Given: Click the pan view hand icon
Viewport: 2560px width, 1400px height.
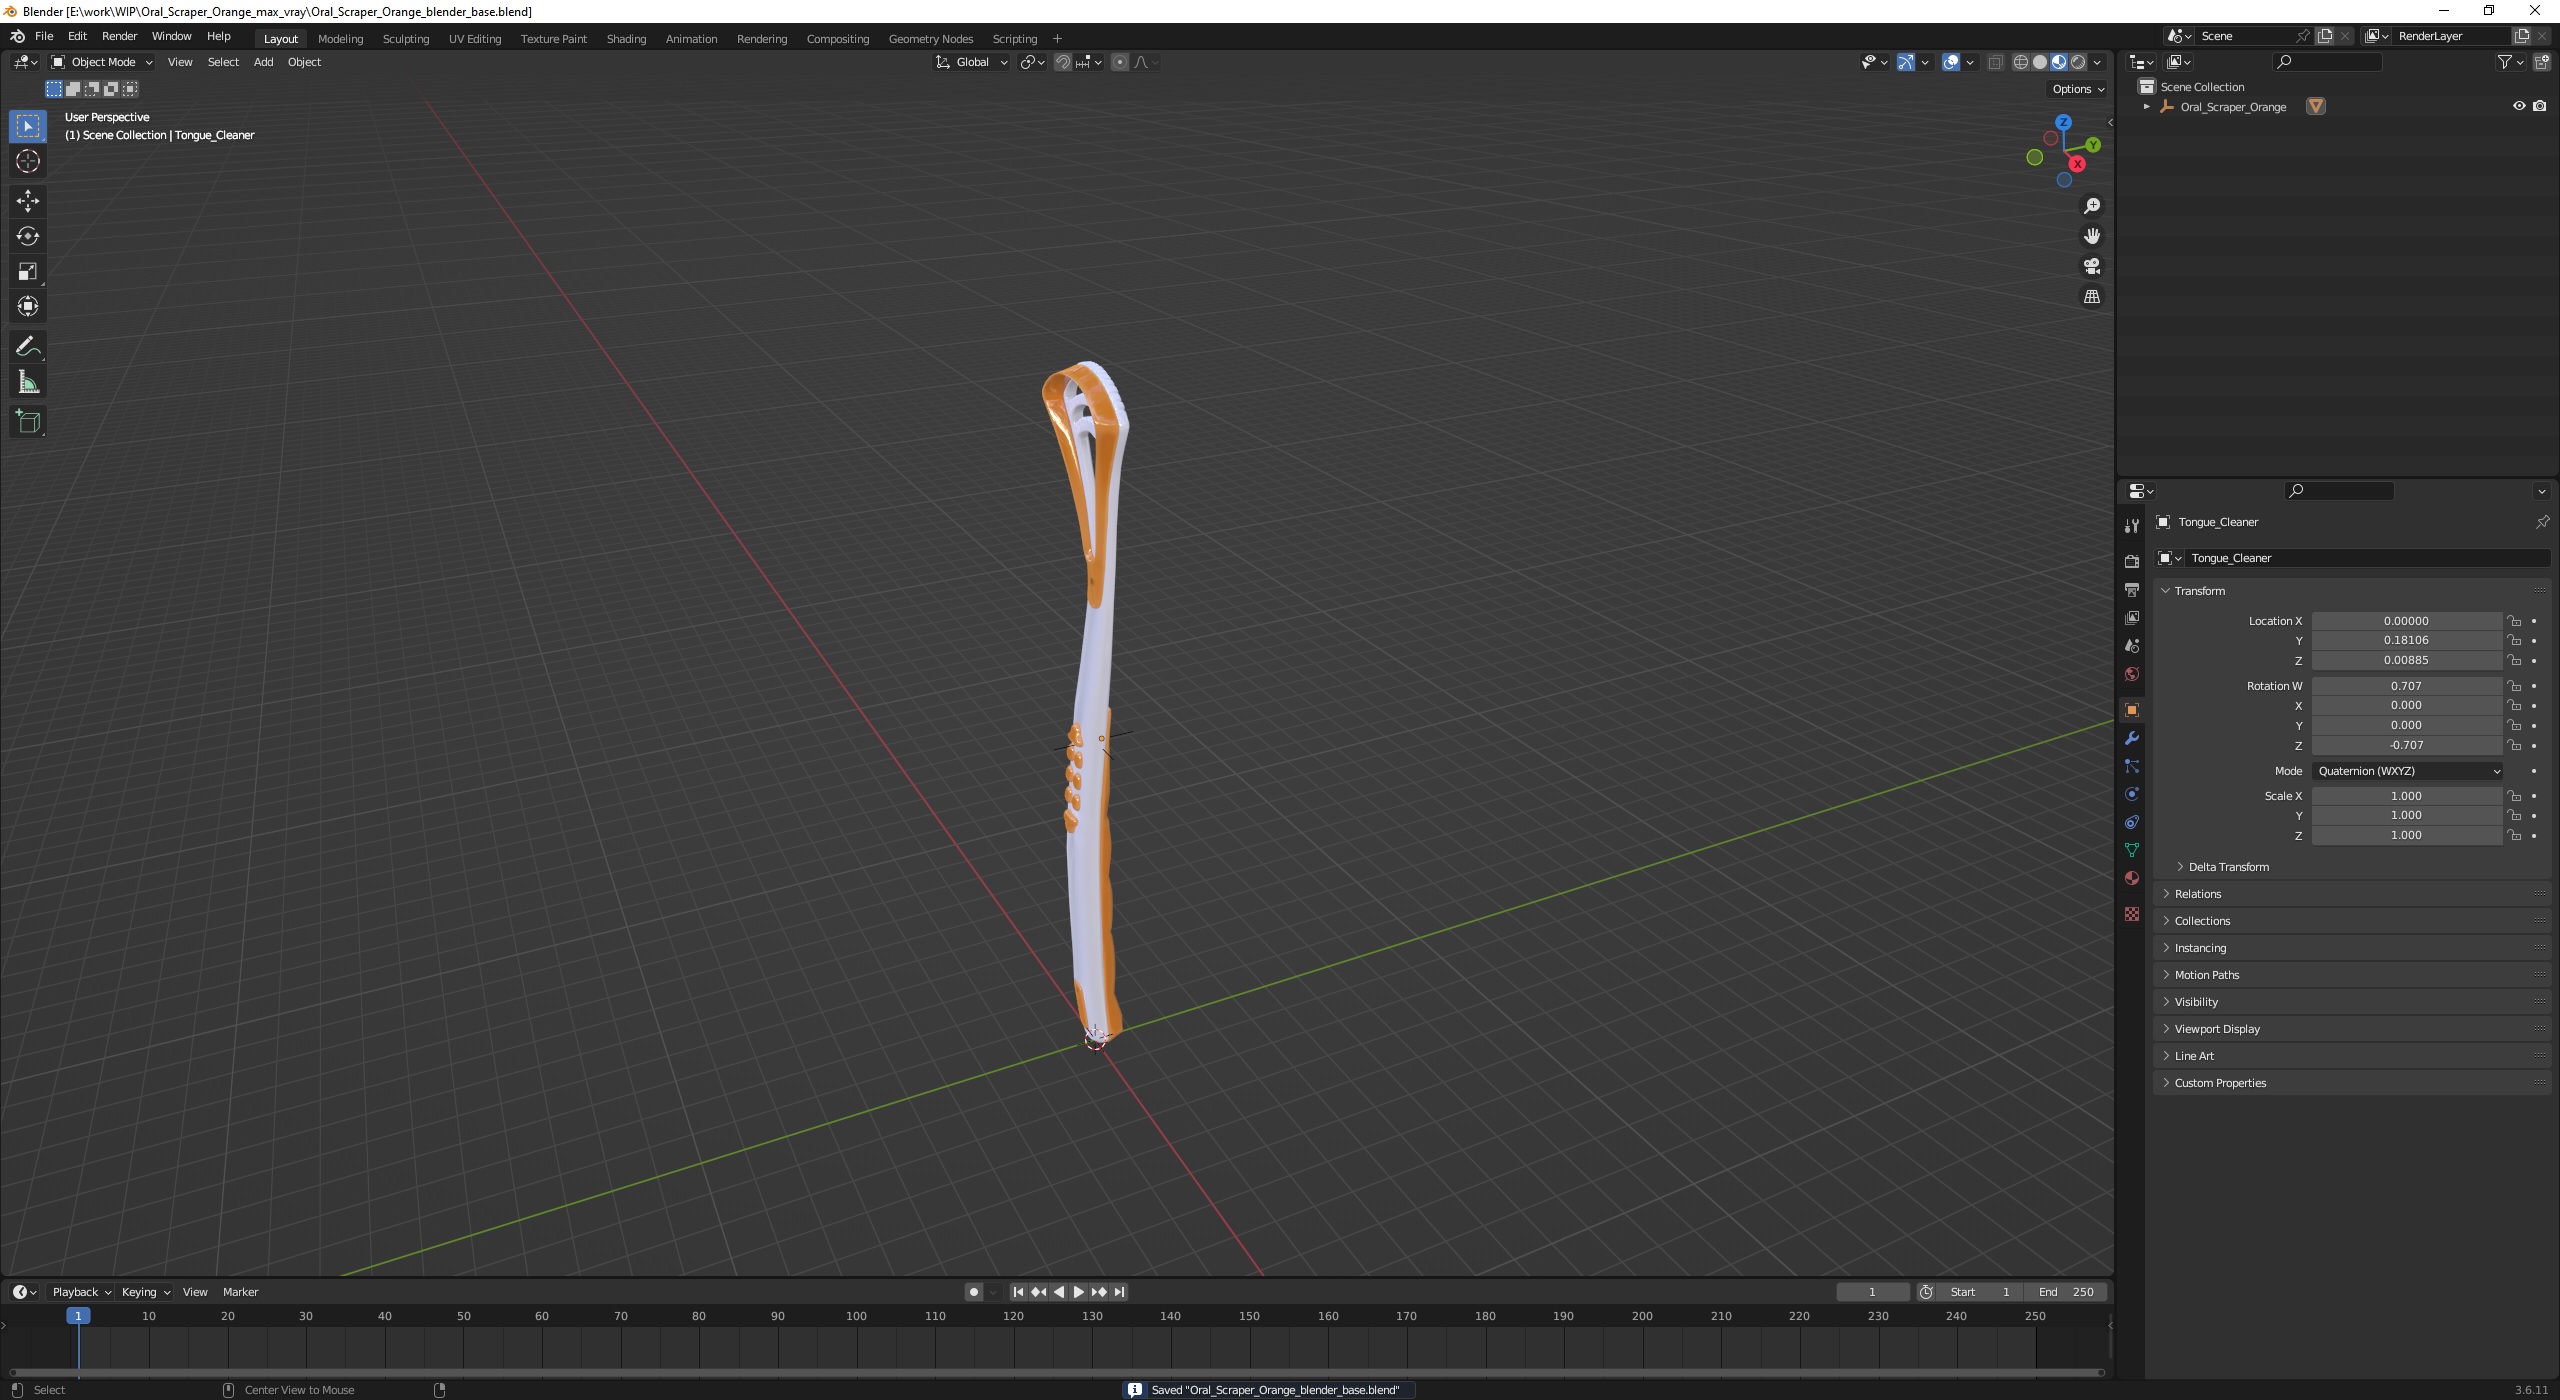Looking at the screenshot, I should point(2091,236).
